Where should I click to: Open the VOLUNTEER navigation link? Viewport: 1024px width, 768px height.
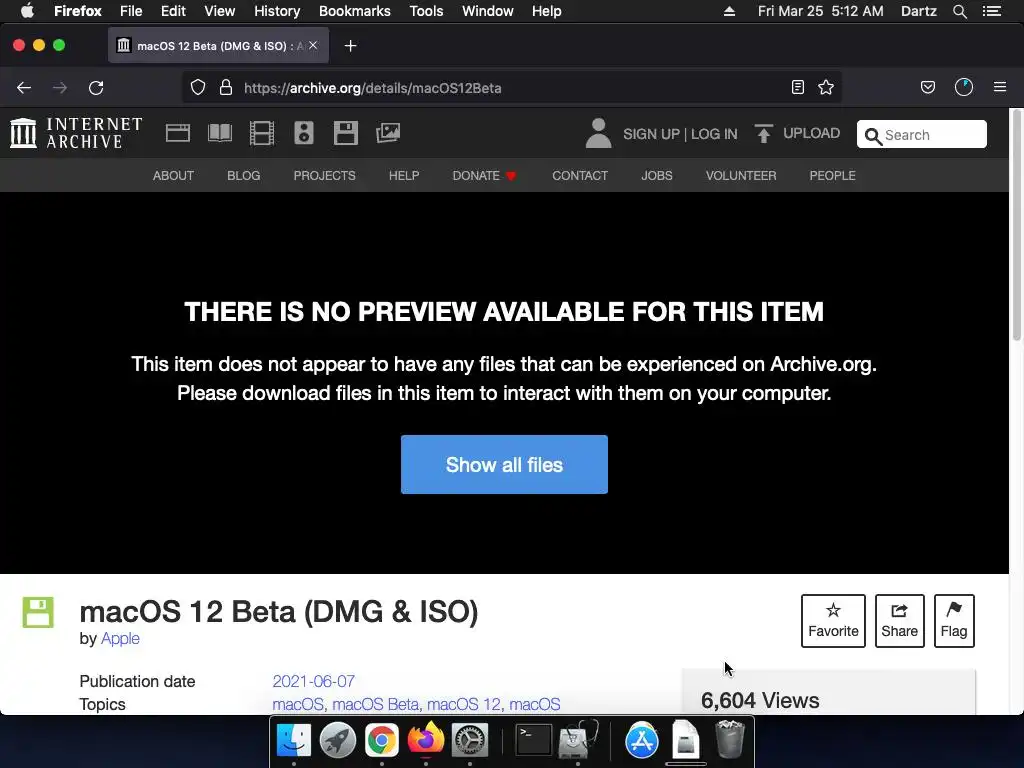tap(741, 176)
